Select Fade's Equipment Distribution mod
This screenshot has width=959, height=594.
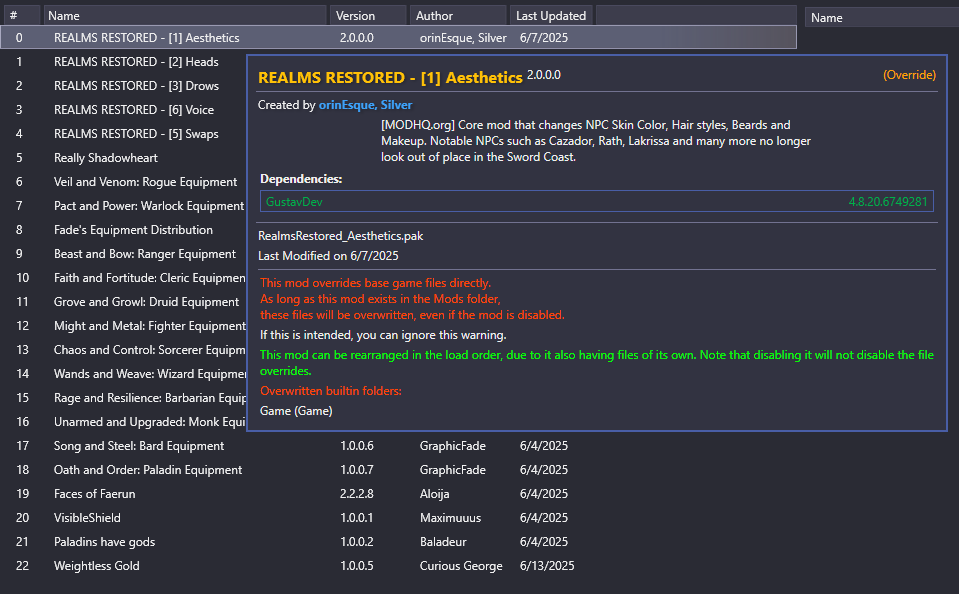point(133,229)
